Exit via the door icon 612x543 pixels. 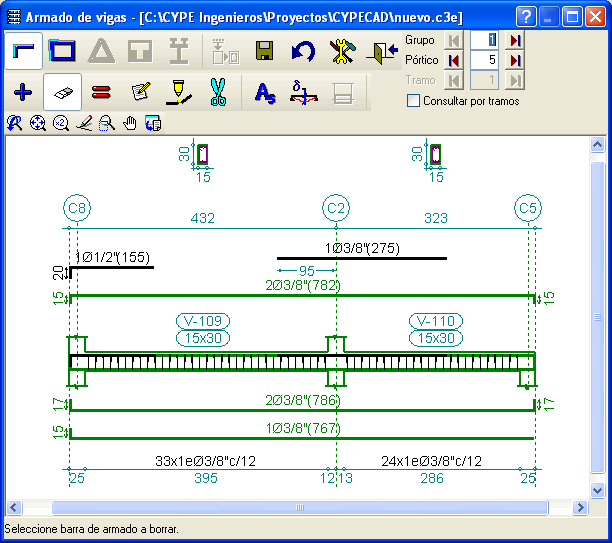382,51
